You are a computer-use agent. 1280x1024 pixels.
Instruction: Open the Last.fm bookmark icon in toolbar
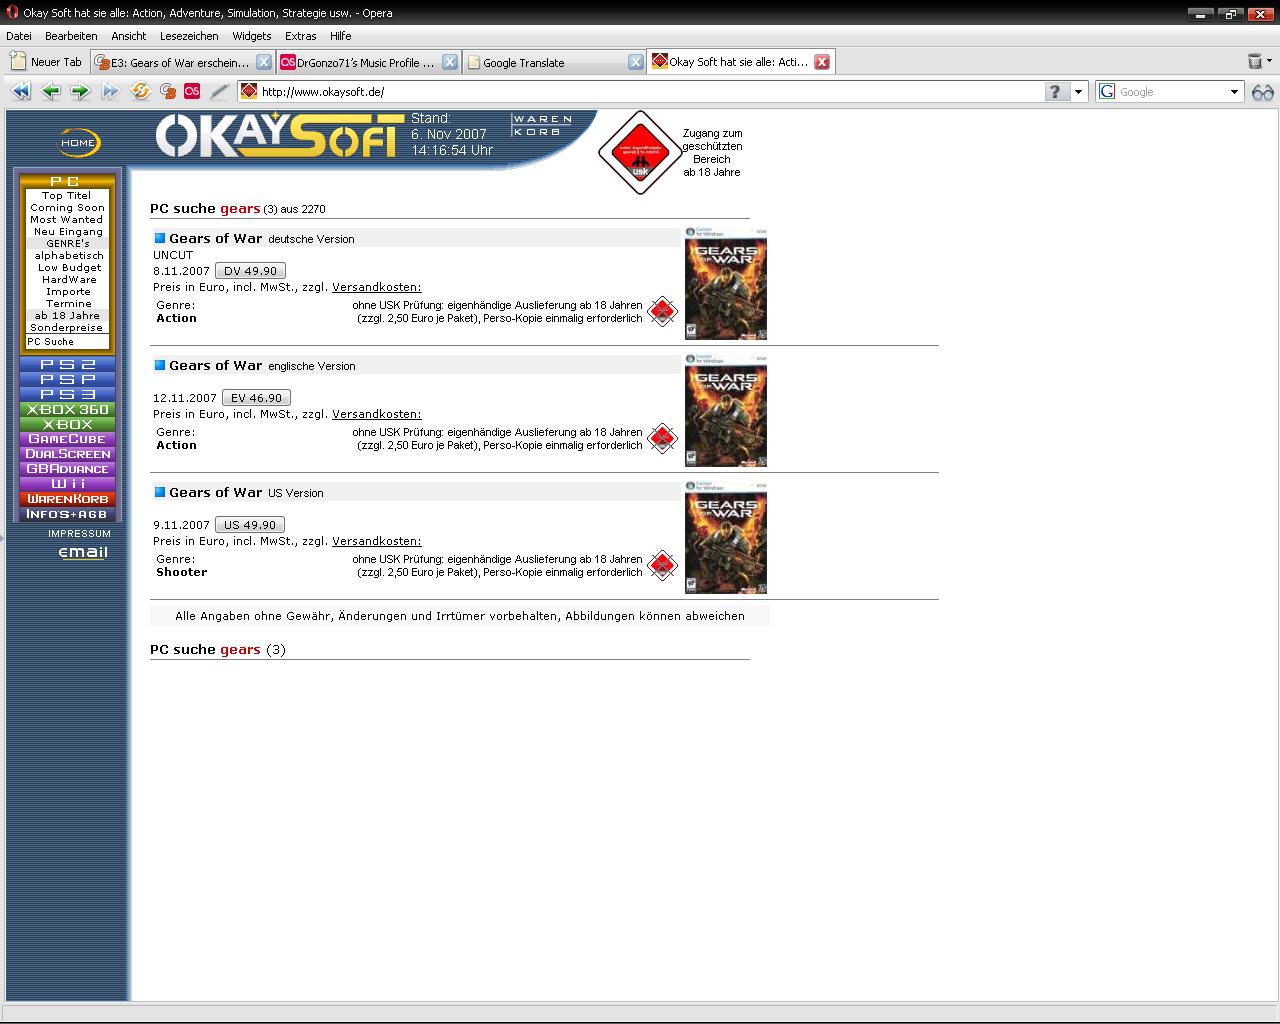point(192,91)
